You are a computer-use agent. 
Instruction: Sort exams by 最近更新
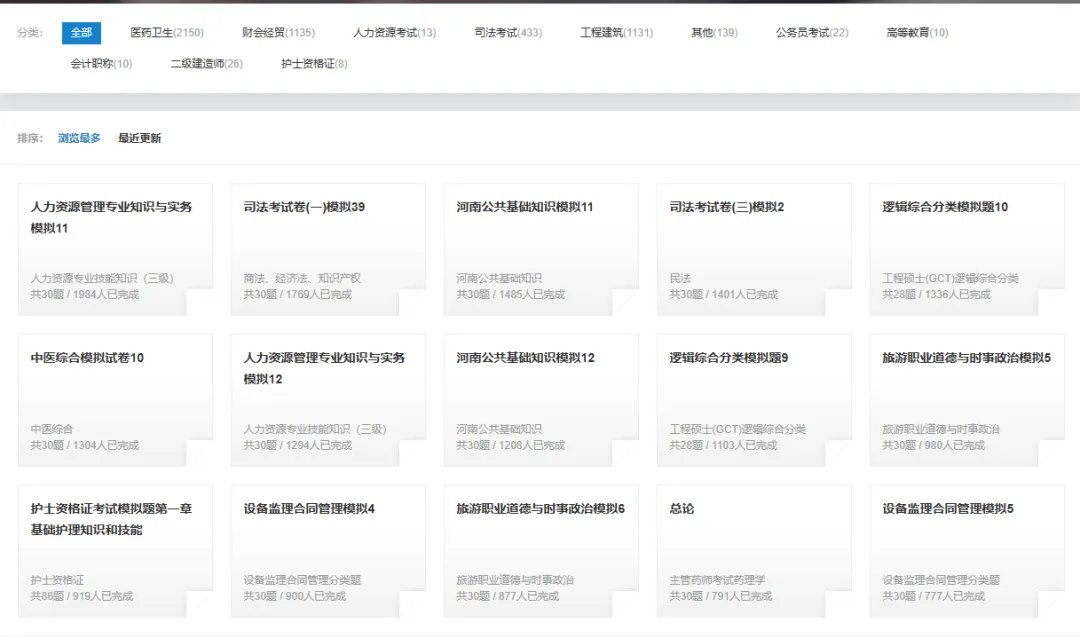click(139, 138)
